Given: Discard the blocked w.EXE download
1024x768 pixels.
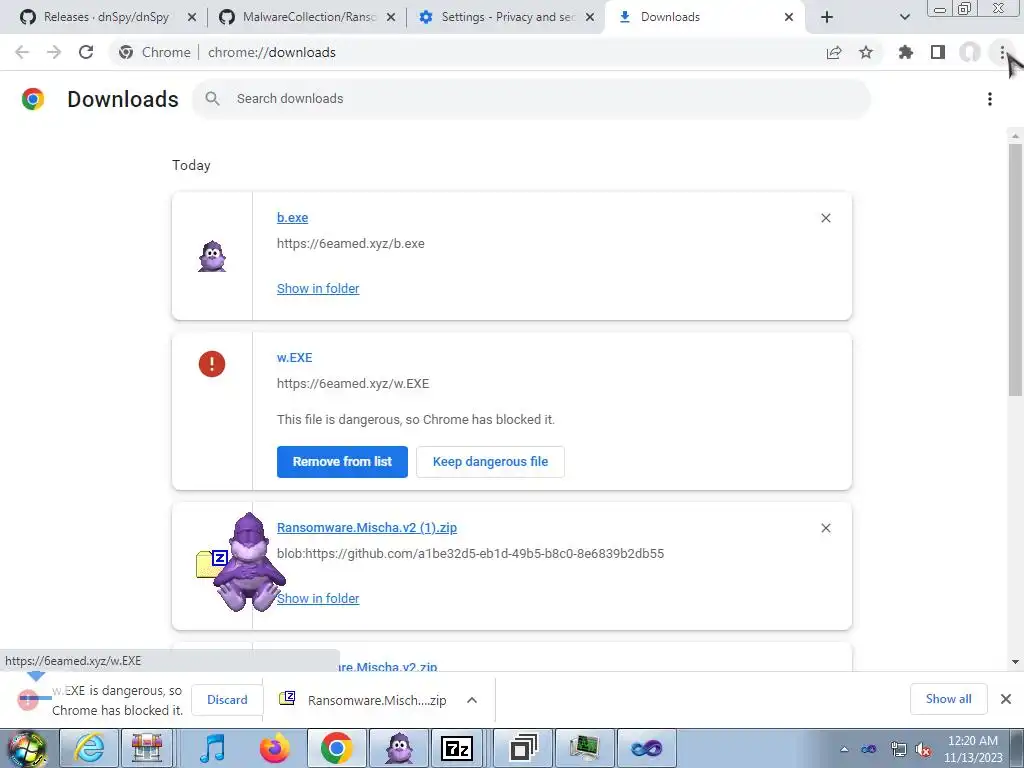Looking at the screenshot, I should [x=227, y=700].
